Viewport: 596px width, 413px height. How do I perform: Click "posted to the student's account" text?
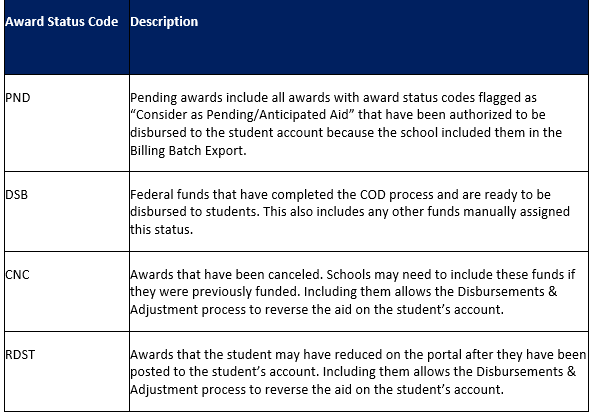point(224,372)
